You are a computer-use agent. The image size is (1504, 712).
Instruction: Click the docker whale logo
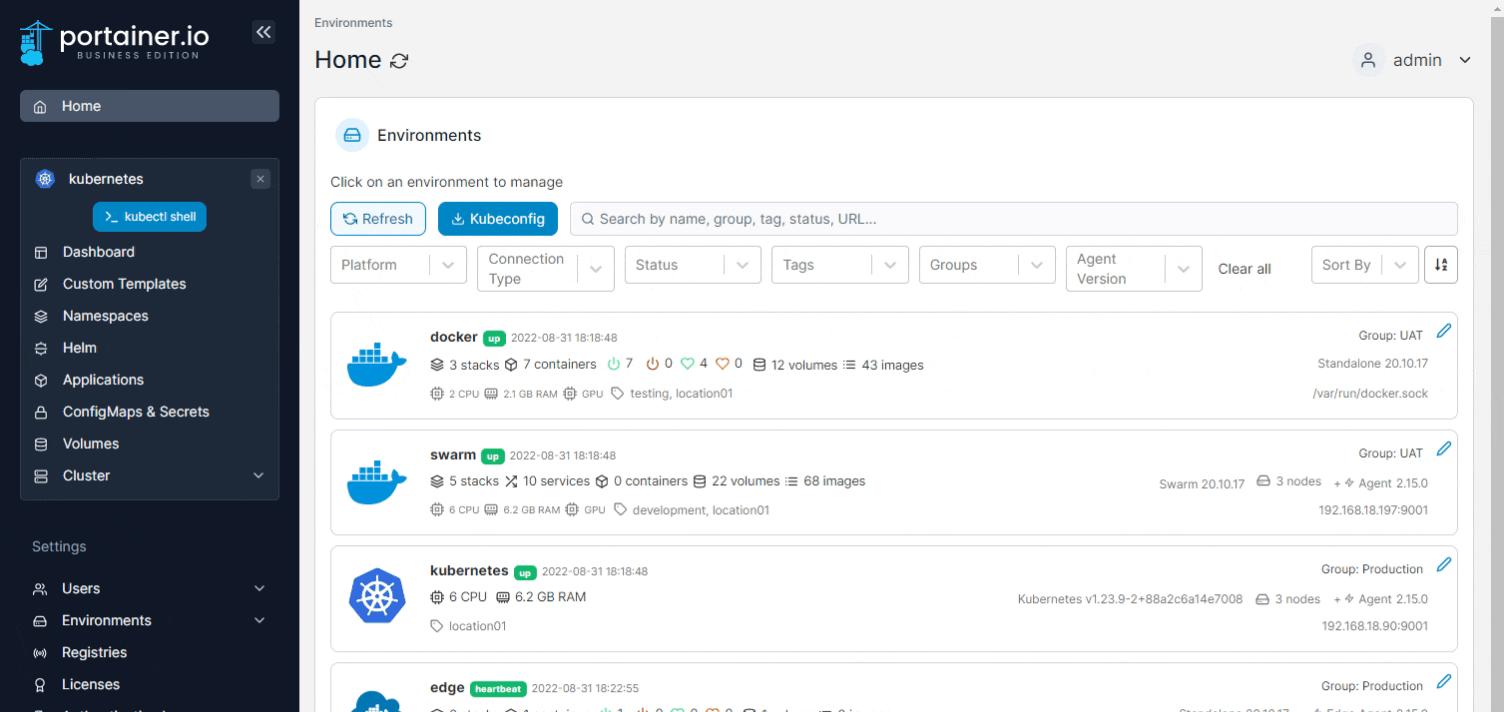click(377, 365)
